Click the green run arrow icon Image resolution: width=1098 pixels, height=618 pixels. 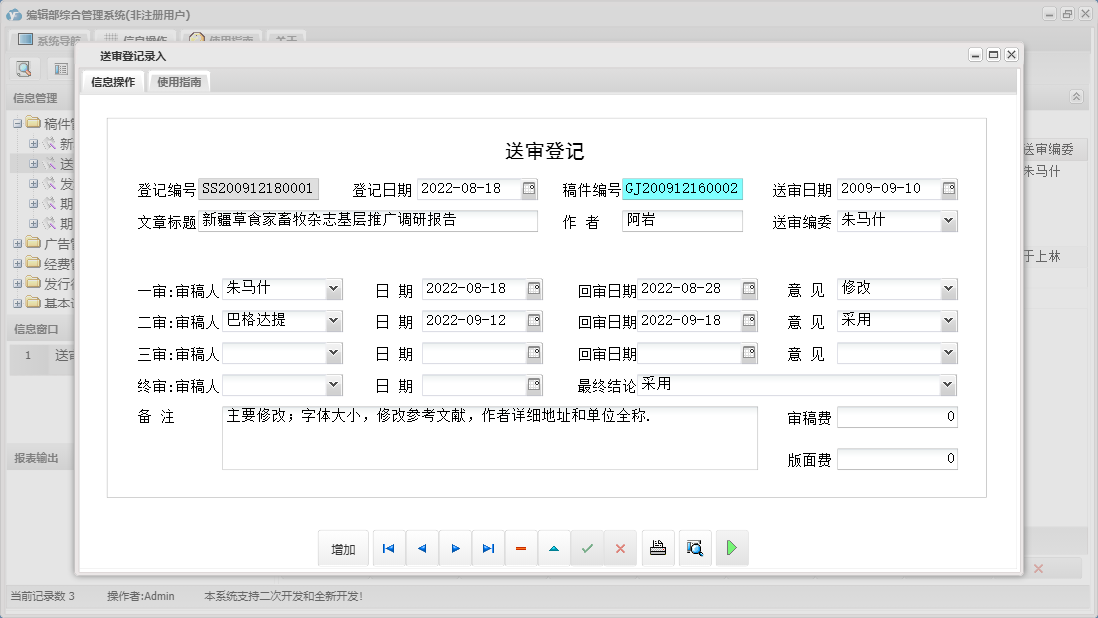point(732,547)
